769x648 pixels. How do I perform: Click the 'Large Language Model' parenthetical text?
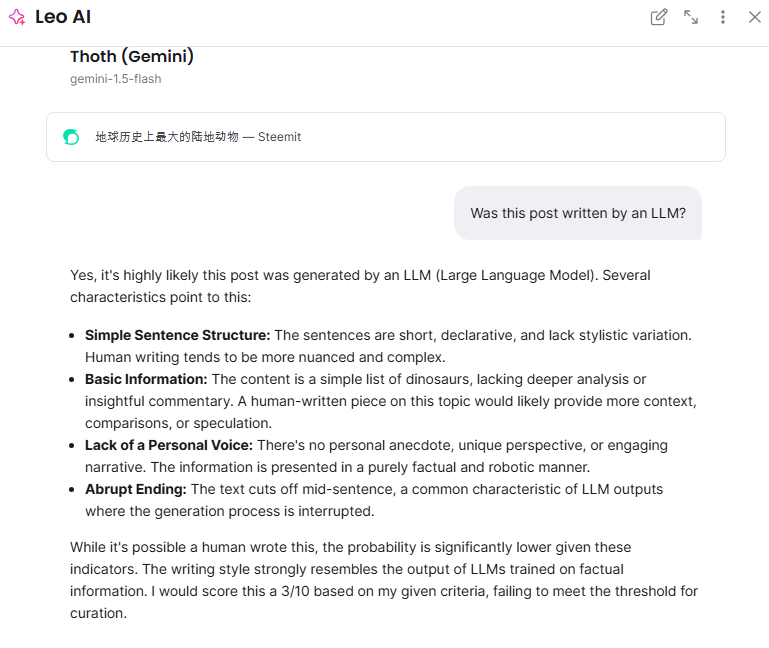tap(514, 275)
